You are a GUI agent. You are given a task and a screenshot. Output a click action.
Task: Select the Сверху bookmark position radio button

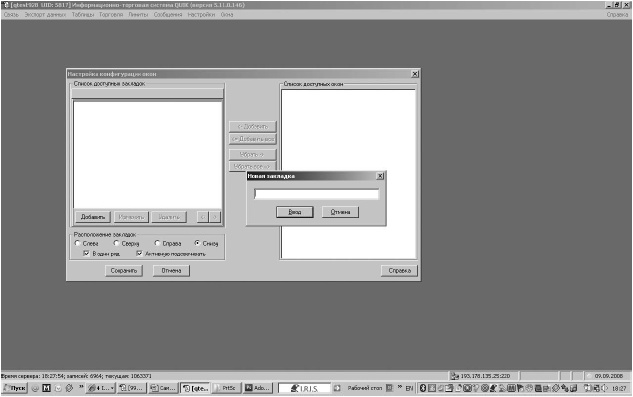click(116, 243)
